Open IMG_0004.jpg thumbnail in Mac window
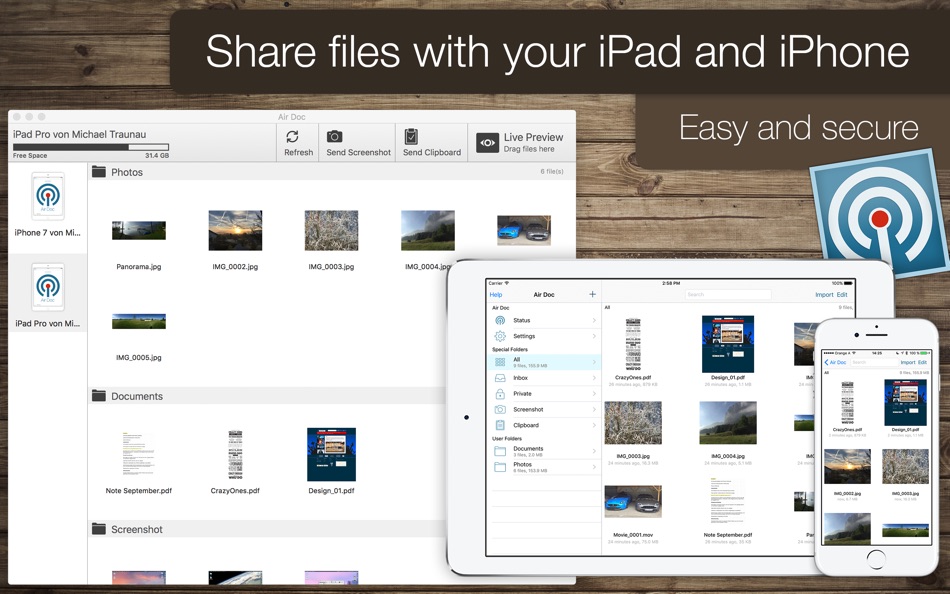This screenshot has width=950, height=594. (x=428, y=230)
